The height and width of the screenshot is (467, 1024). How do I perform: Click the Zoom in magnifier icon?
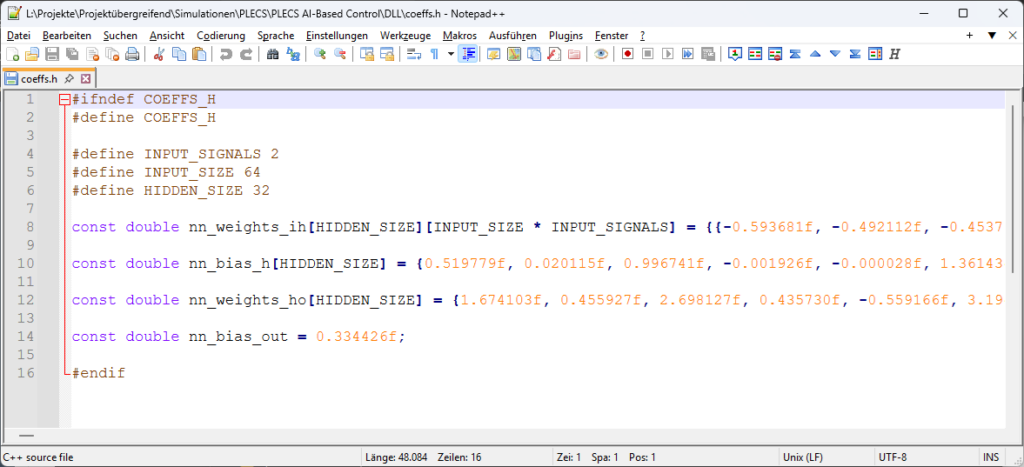coord(320,54)
